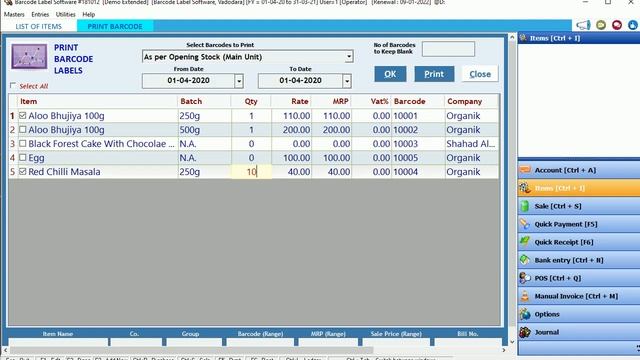The height and width of the screenshot is (360, 640).
Task: Open the To Date picker arrow
Action: pyautogui.click(x=347, y=81)
